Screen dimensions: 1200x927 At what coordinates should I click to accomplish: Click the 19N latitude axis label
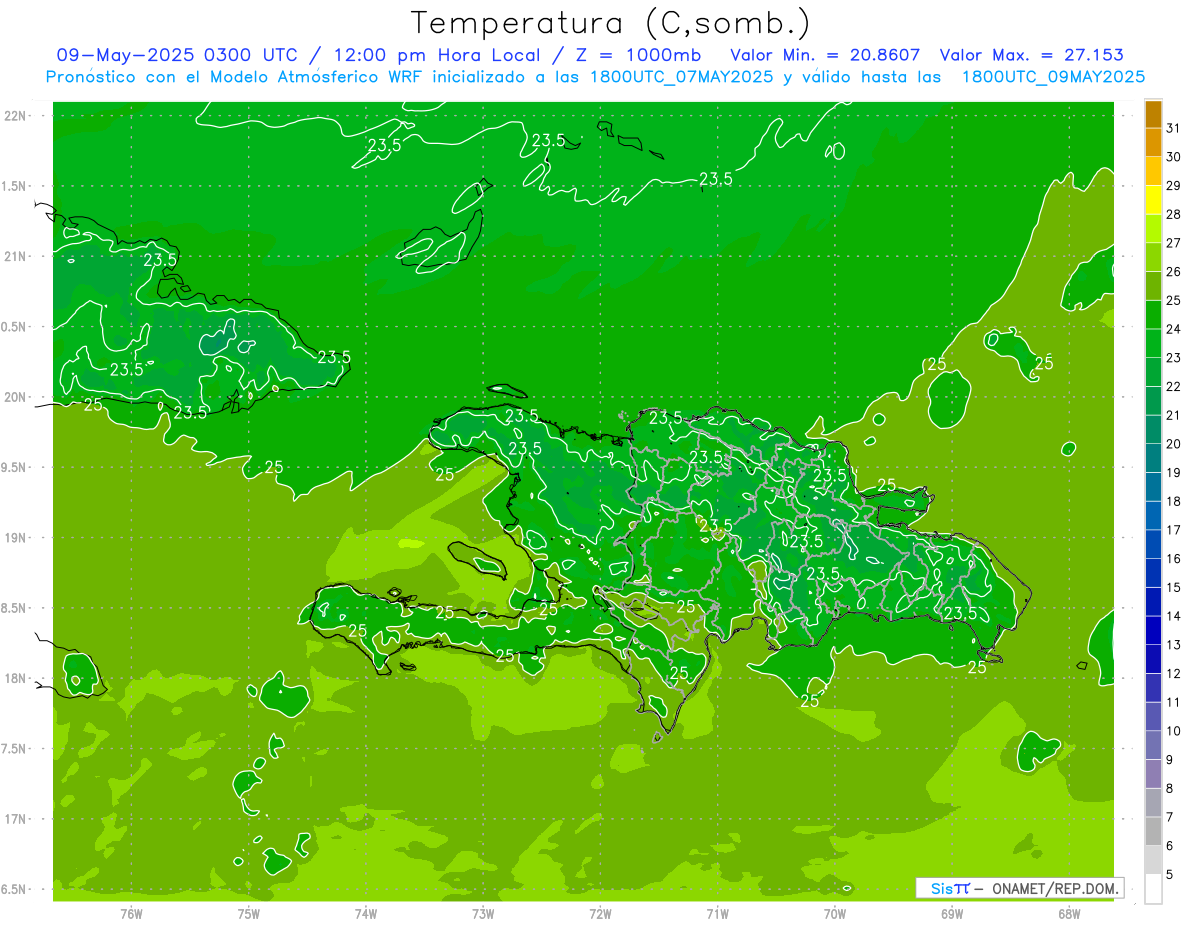16,538
